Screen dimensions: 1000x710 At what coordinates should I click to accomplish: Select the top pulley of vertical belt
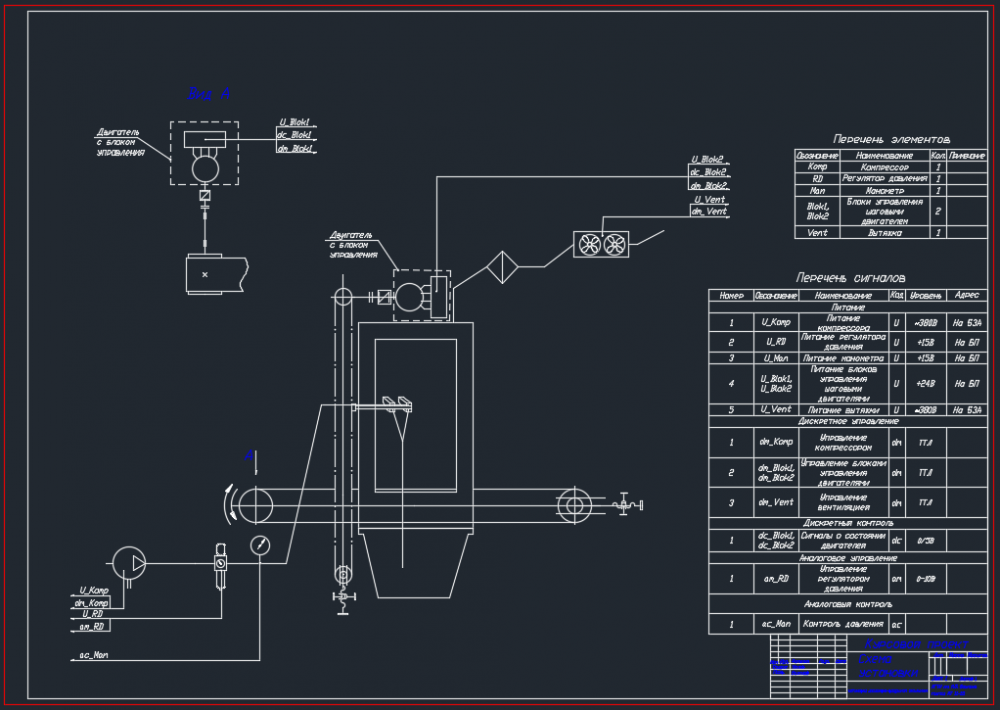click(343, 297)
